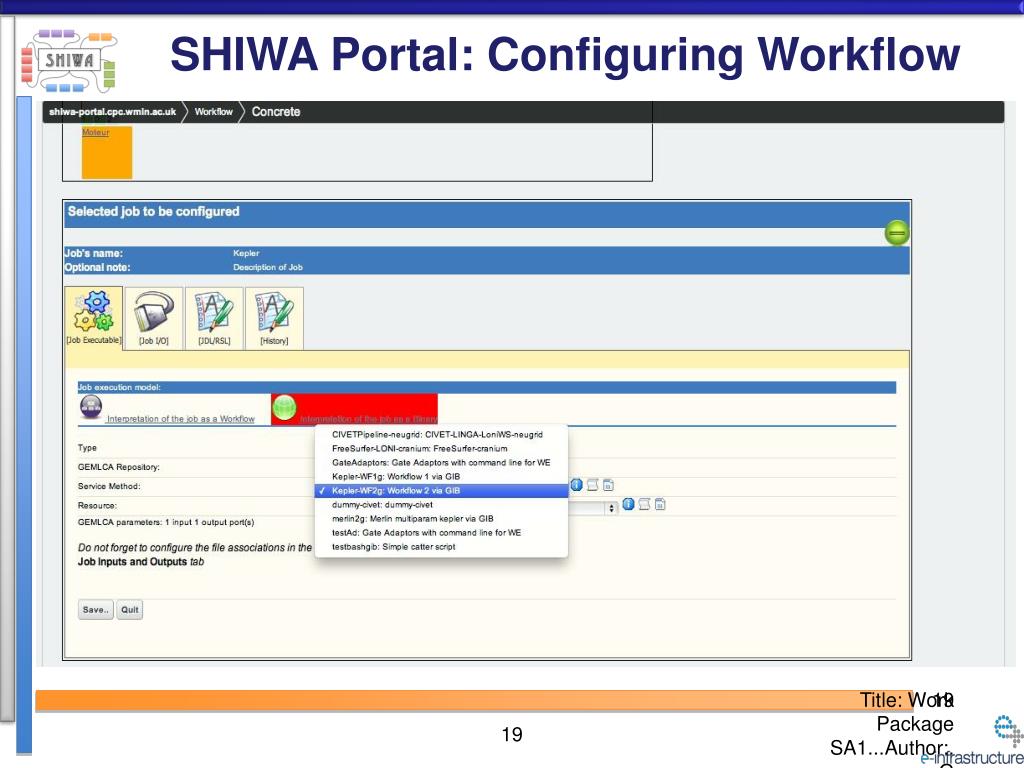Select merlin2g: Merlin multiparam kepler option
The width and height of the screenshot is (1024, 768).
coord(441,519)
